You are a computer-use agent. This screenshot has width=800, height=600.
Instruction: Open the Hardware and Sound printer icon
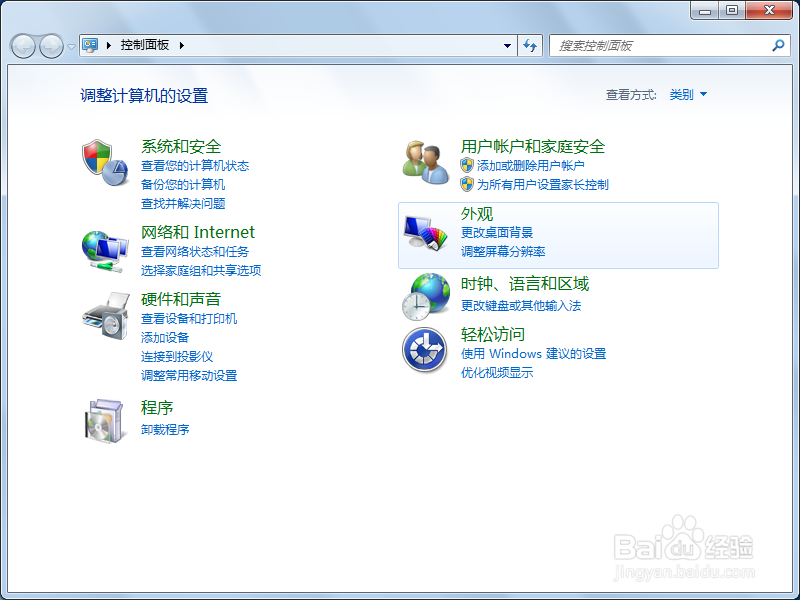(106, 316)
